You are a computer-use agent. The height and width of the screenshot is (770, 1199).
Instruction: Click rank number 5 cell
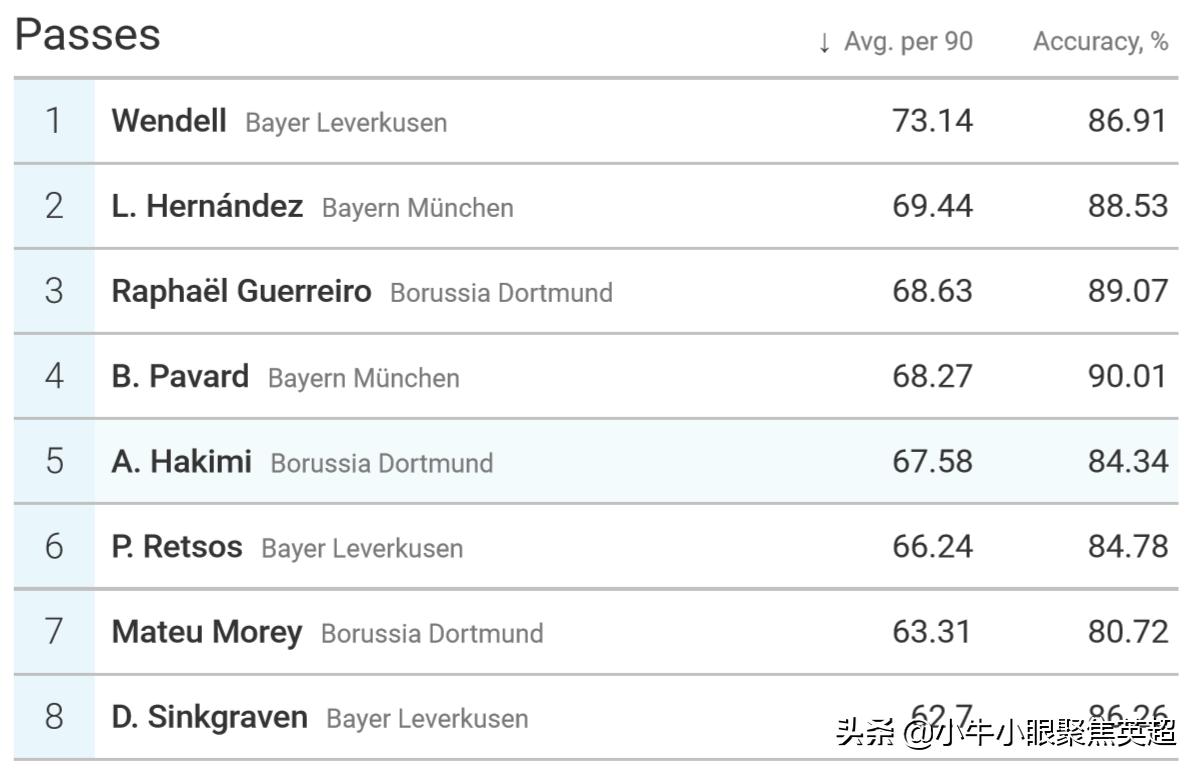click(54, 461)
